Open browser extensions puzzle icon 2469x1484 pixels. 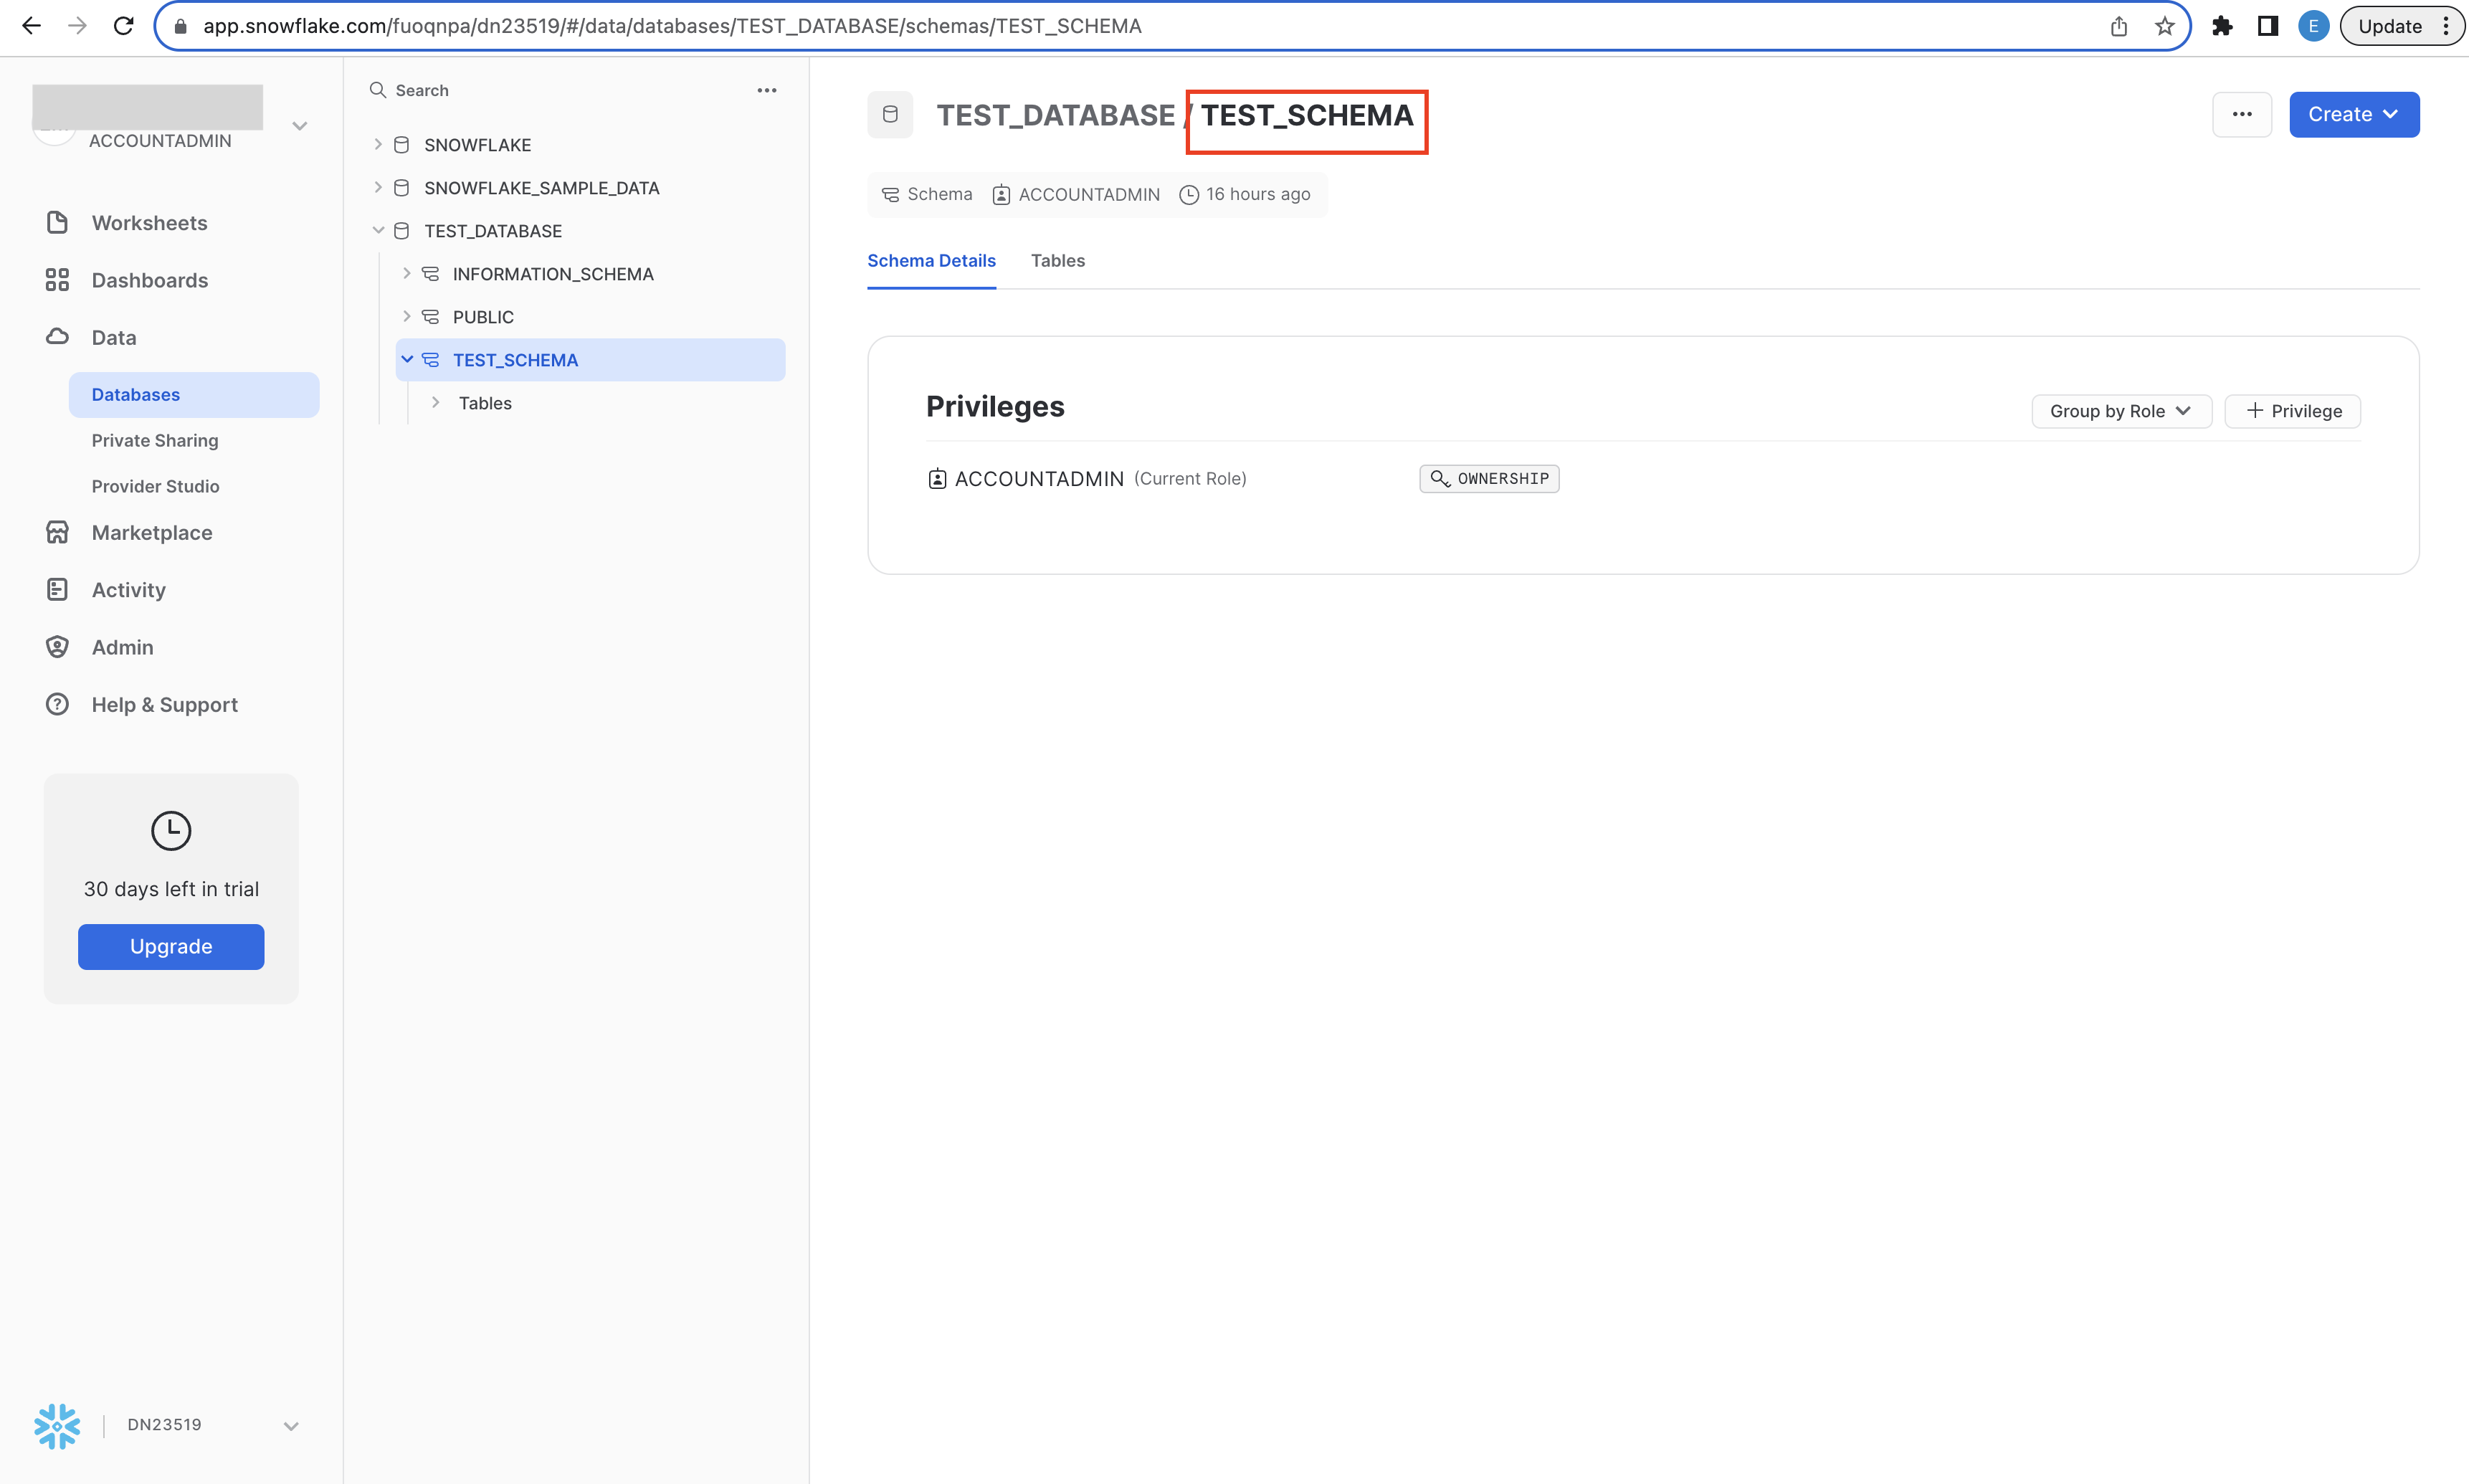click(x=2222, y=26)
